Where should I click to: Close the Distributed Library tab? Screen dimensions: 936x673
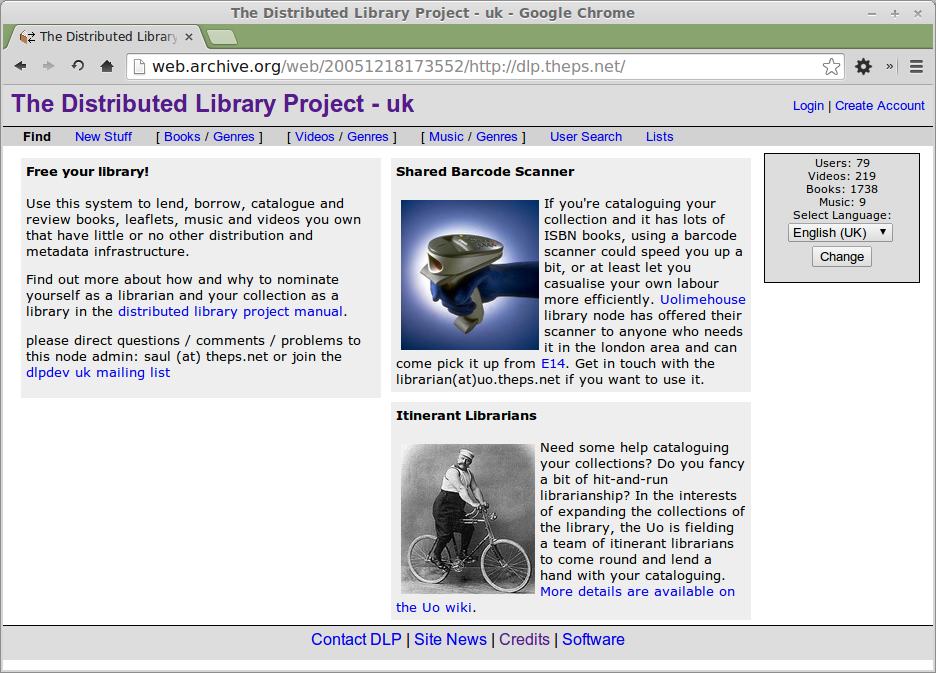tap(189, 37)
